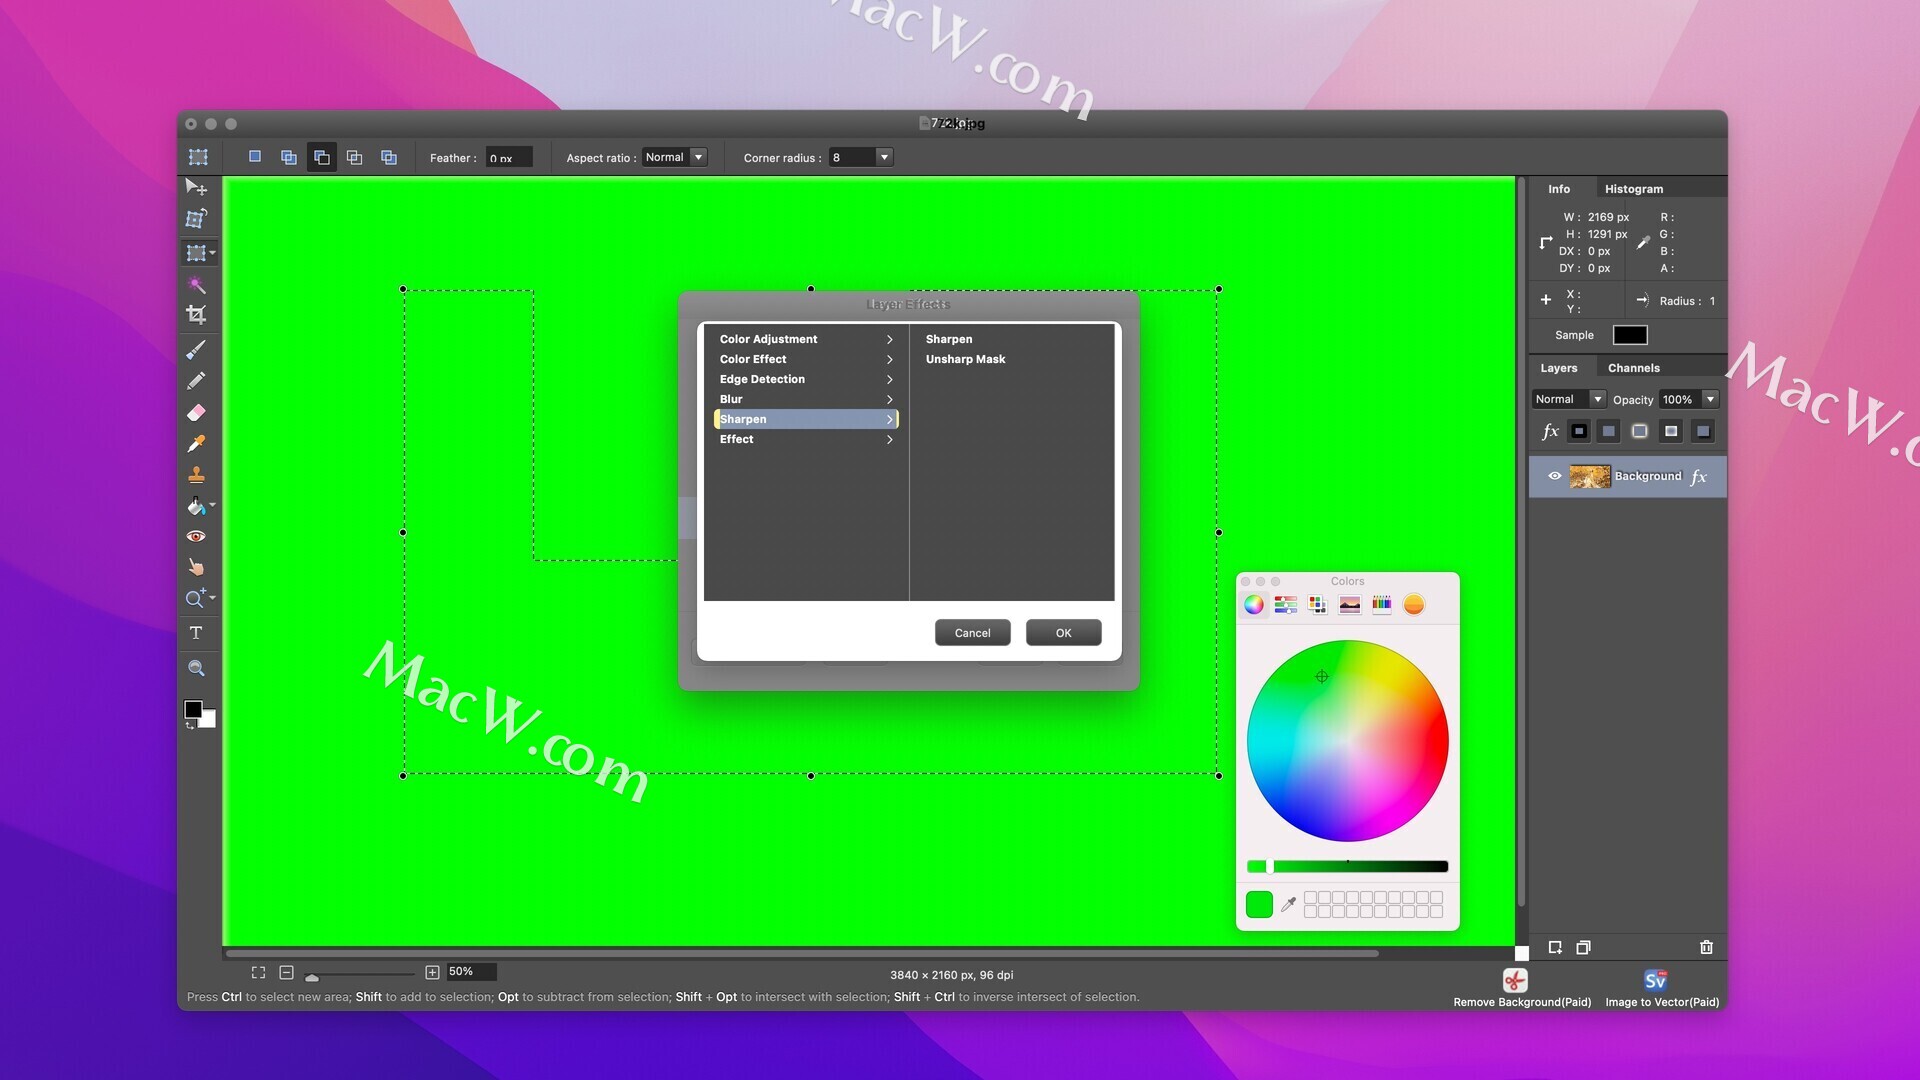Open the Corner radius dropdown
1920x1080 pixels.
[x=860, y=157]
